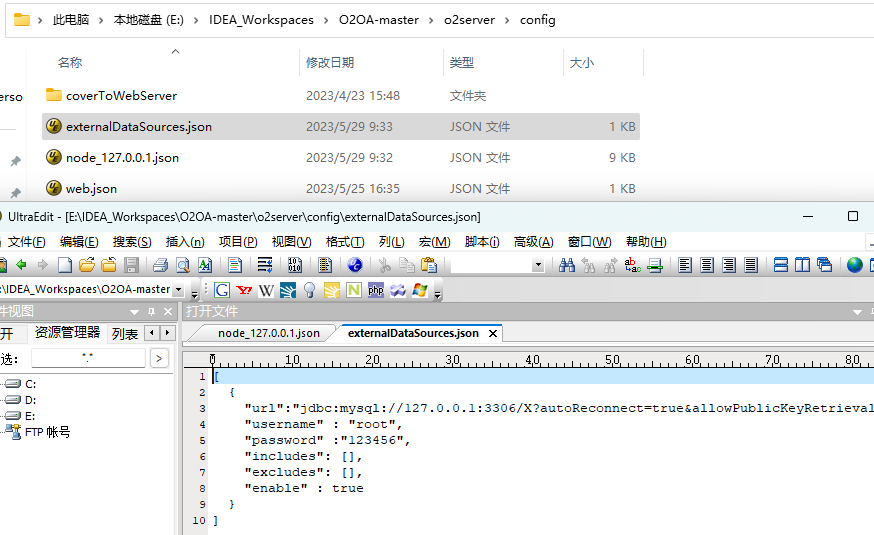The image size is (874, 535).
Task: Click the Google search toolbar icon
Action: [x=222, y=290]
